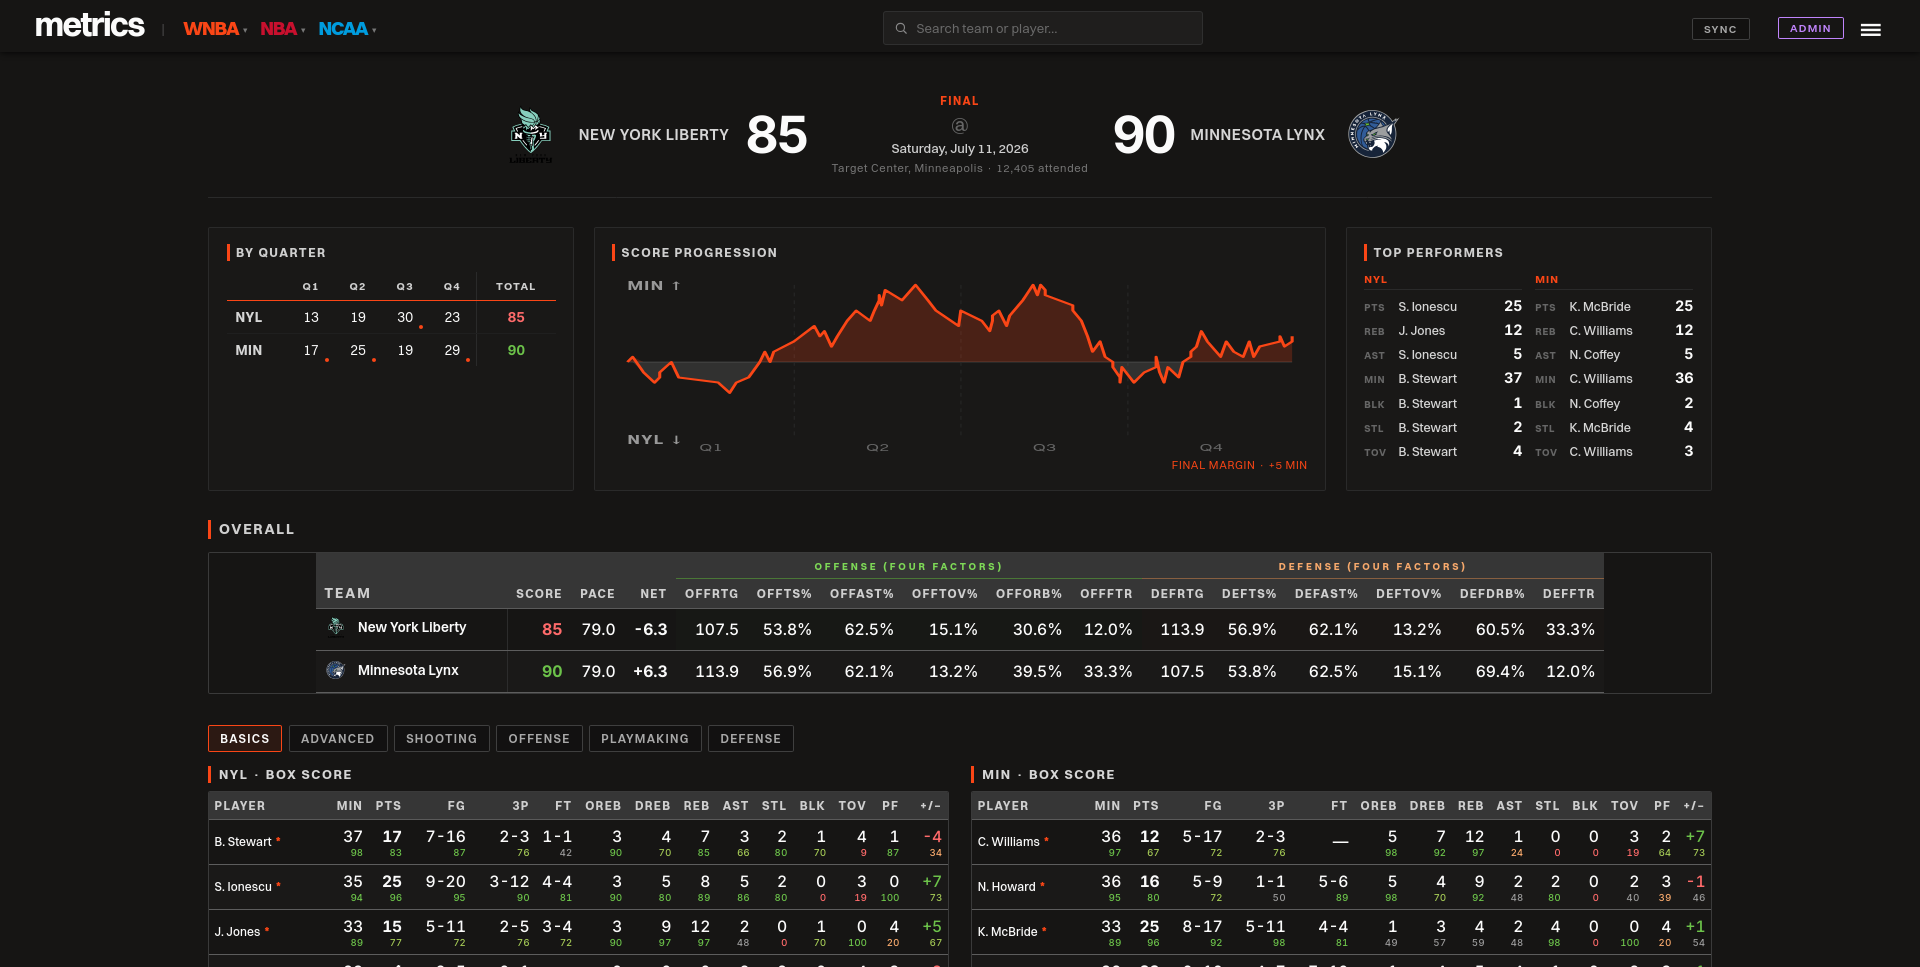Open New York Liberty team link in header
This screenshot has width=1920, height=967.
(x=653, y=135)
